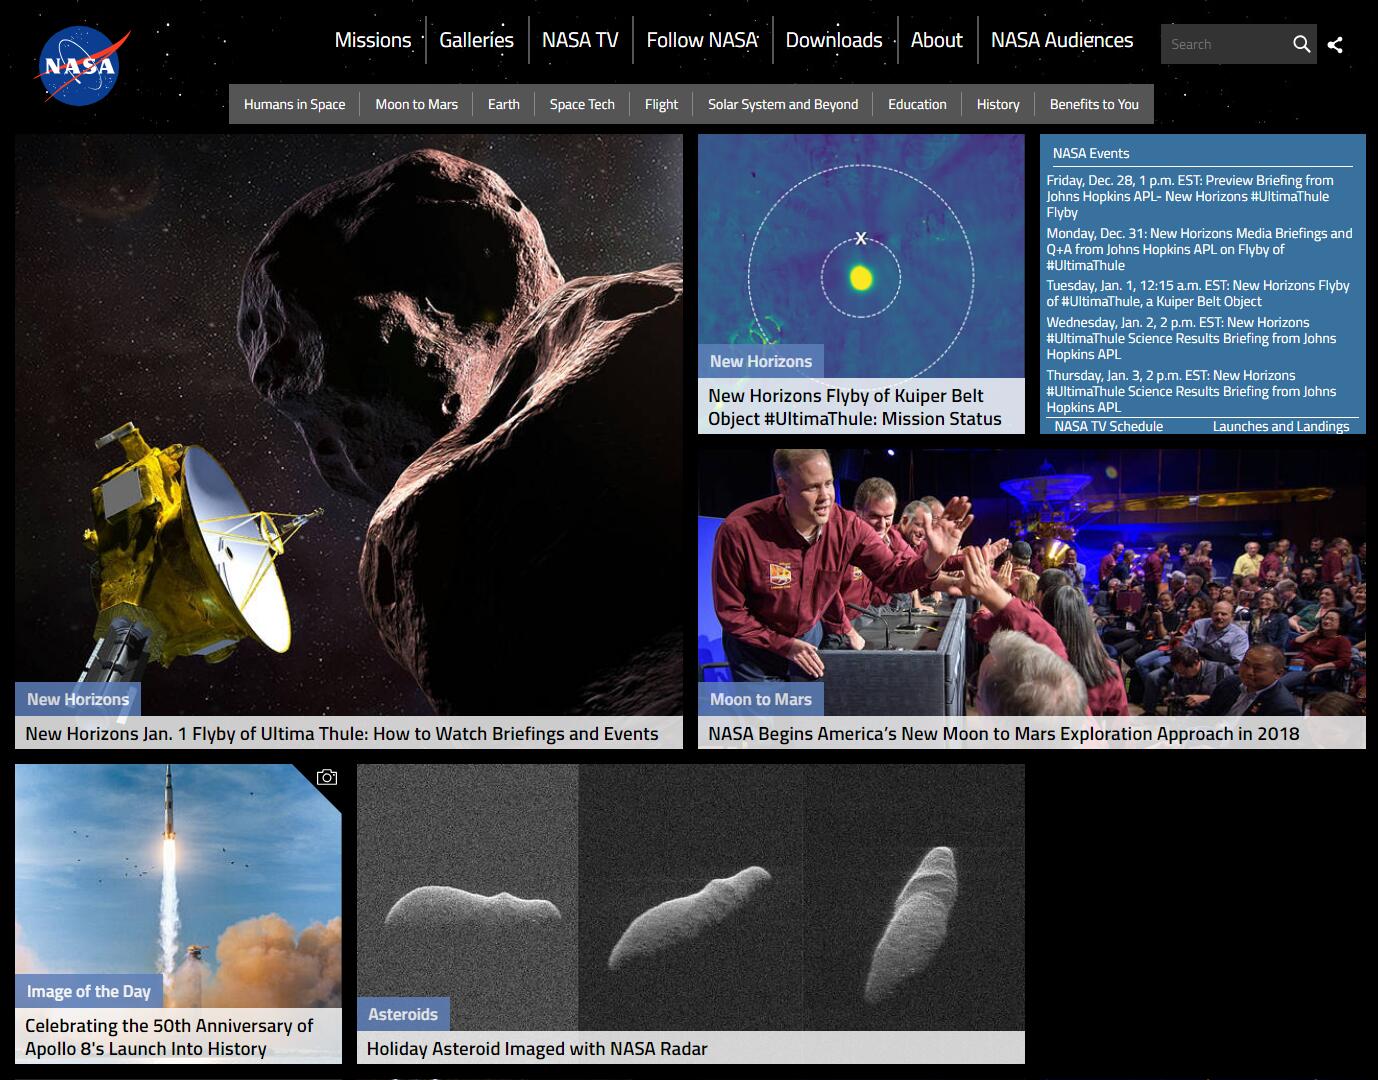Open the NASA Events heading
Viewport: 1378px width, 1080px height.
(x=1091, y=153)
